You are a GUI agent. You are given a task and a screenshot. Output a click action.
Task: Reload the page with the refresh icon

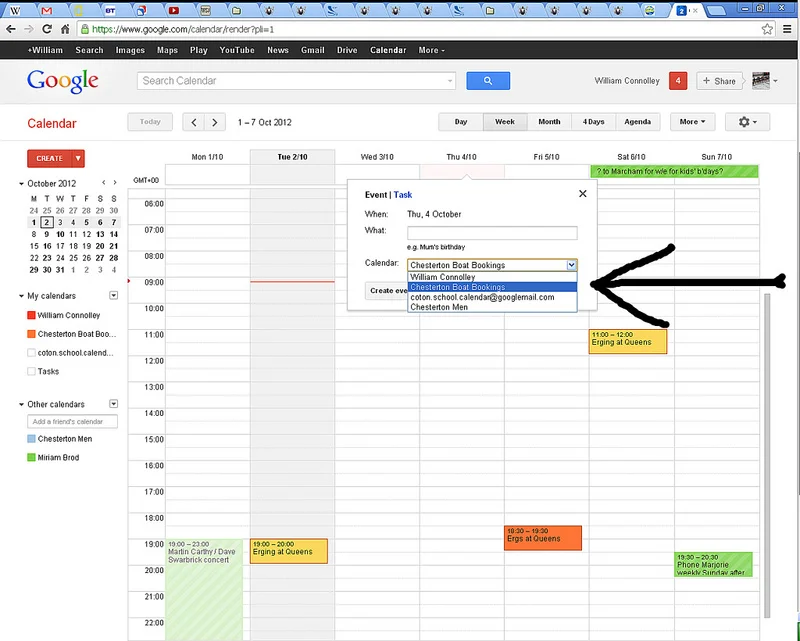tap(47, 29)
